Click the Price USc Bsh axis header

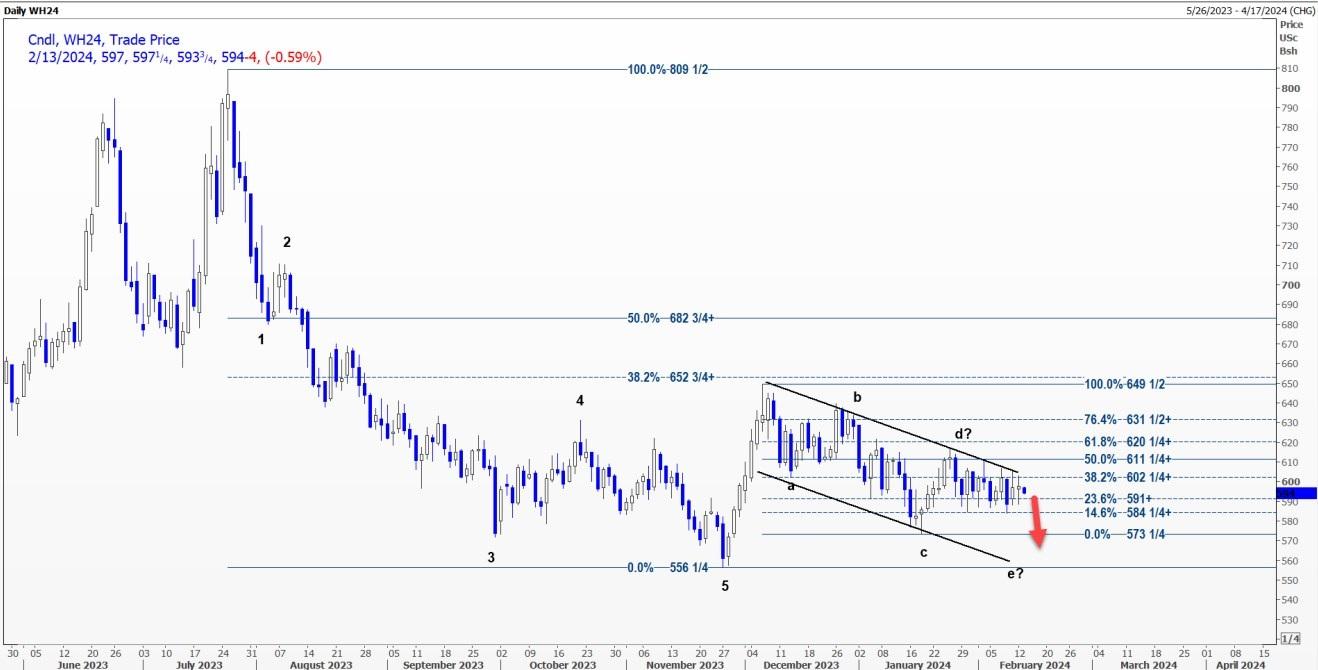point(1291,37)
